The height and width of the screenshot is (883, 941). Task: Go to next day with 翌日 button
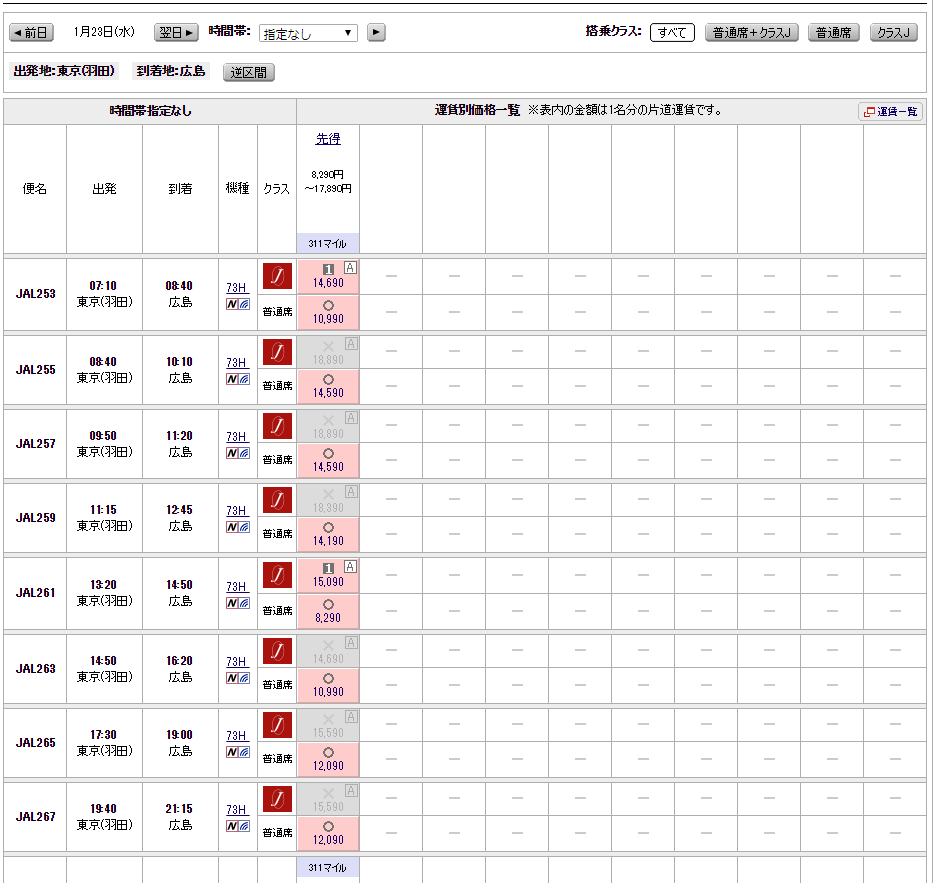coord(176,32)
